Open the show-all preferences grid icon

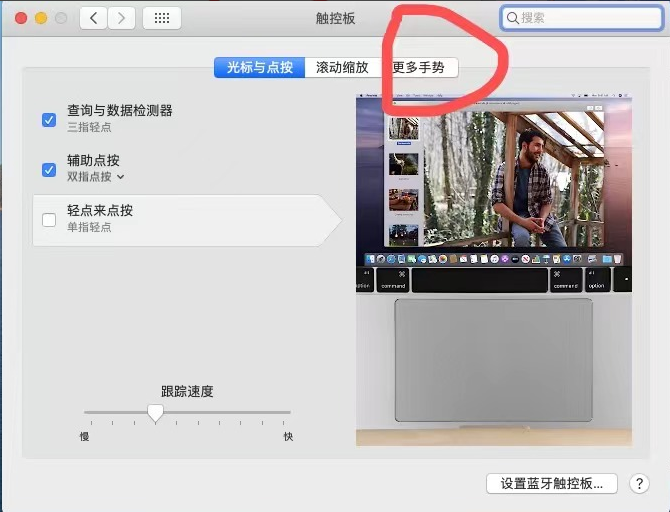click(x=162, y=18)
